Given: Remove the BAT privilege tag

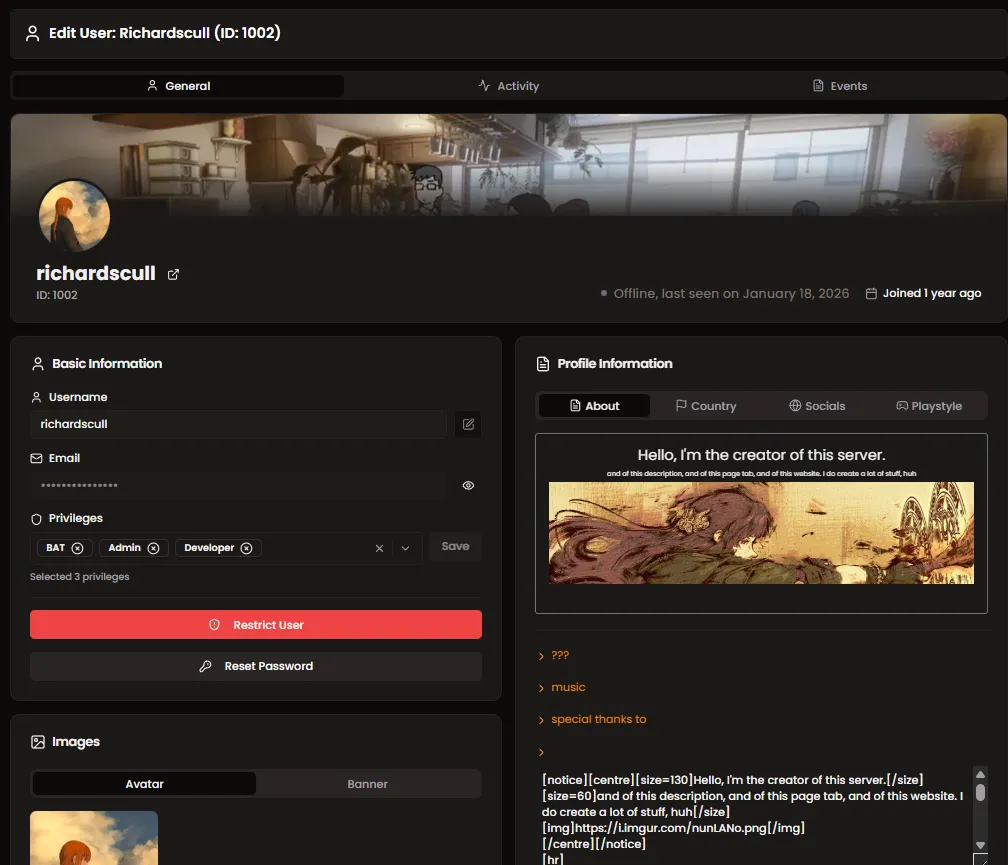Looking at the screenshot, I should click(77, 548).
